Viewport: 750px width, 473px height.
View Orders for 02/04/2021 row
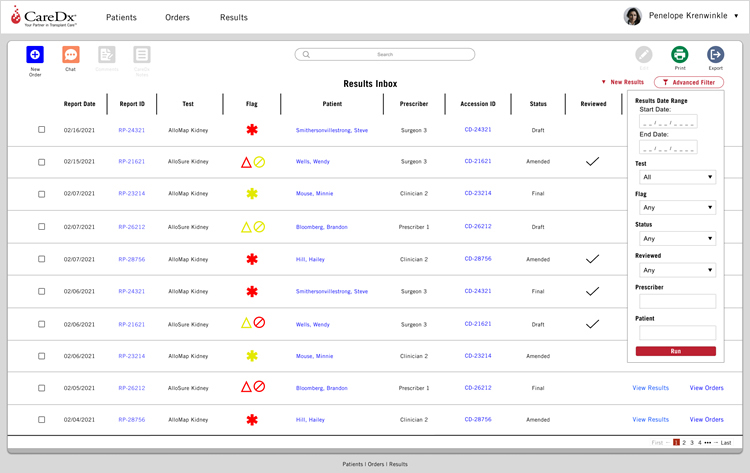706,419
